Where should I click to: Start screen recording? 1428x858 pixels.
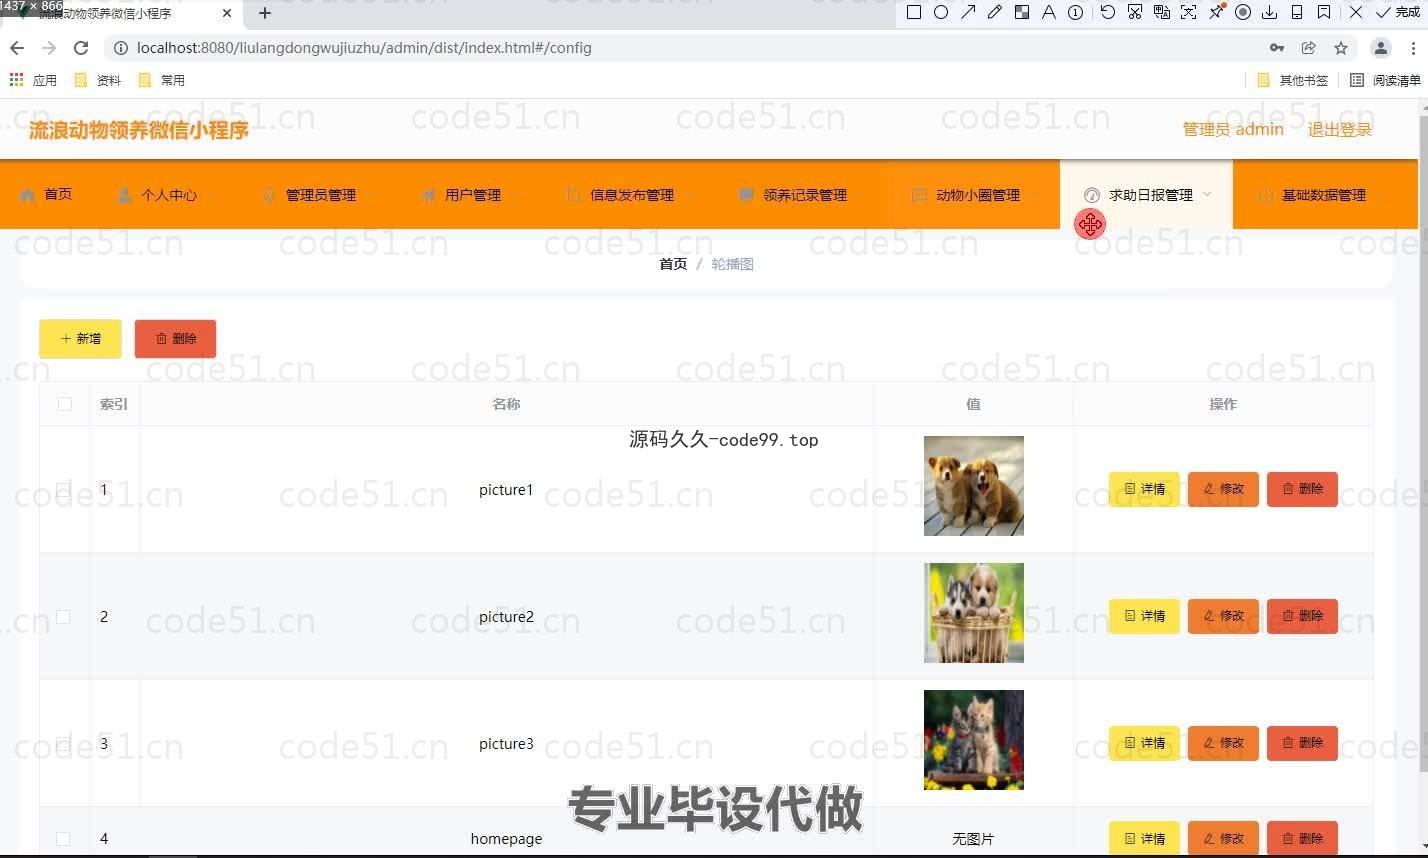[x=1243, y=13]
